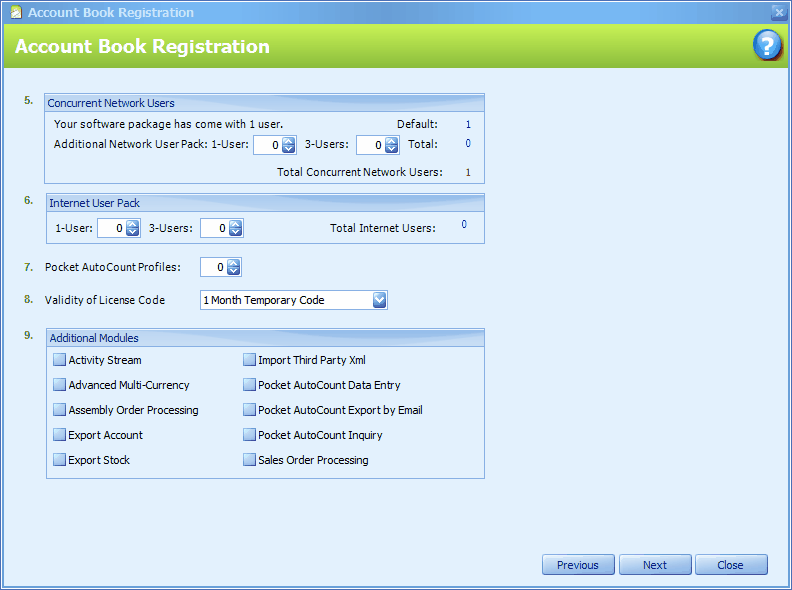Tick Pocket AutoCount Export by Email
This screenshot has height=590, width=792.
[250, 410]
